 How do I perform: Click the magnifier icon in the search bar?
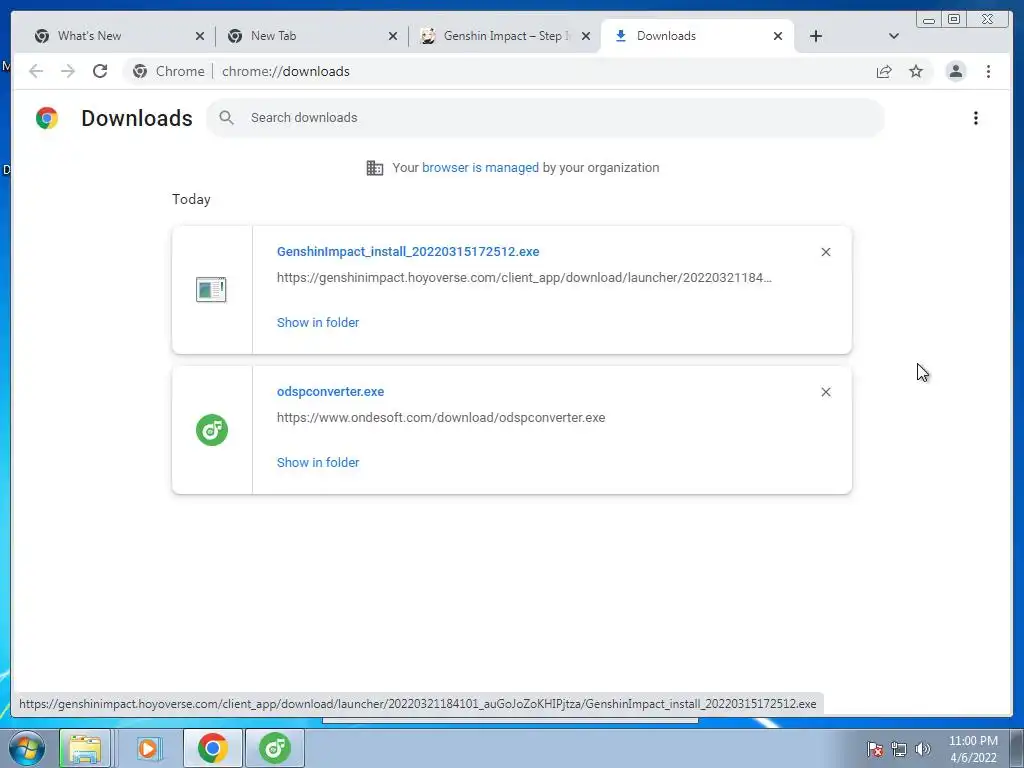(227, 118)
